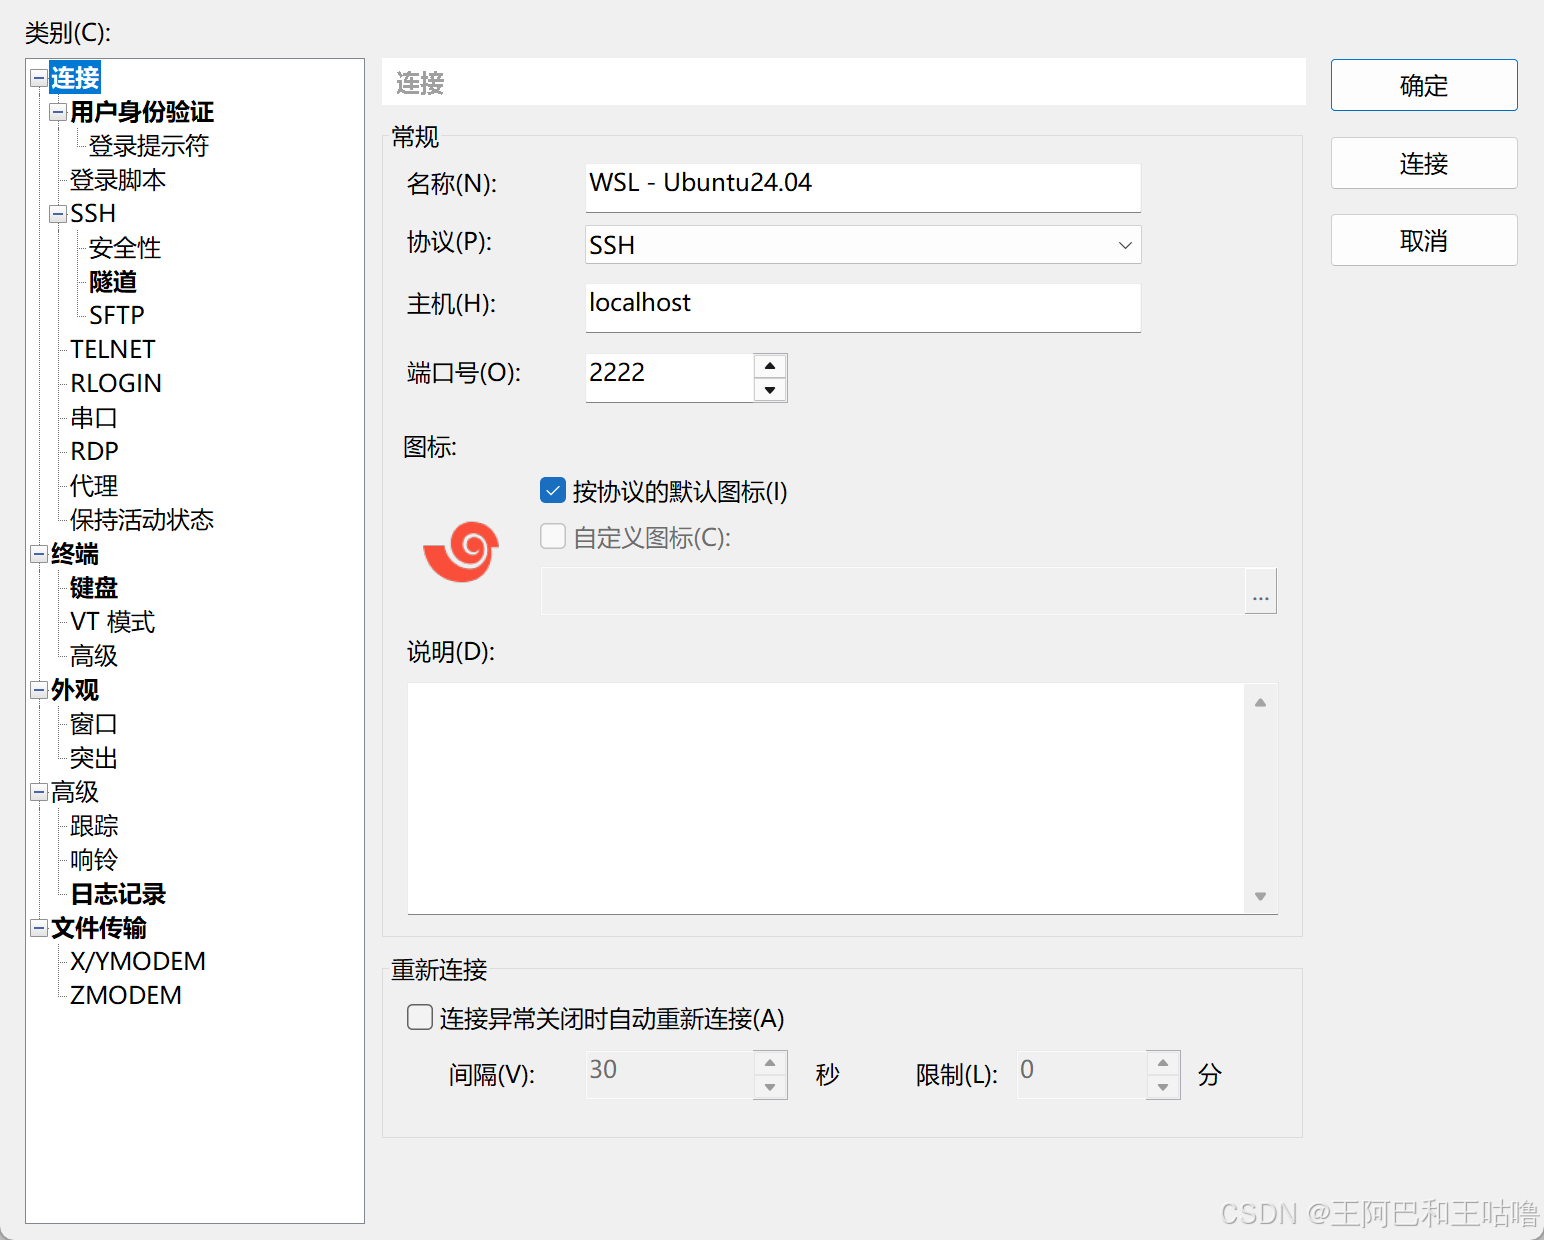This screenshot has width=1544, height=1240.
Task: Click the custom icon path field
Action: click(893, 591)
